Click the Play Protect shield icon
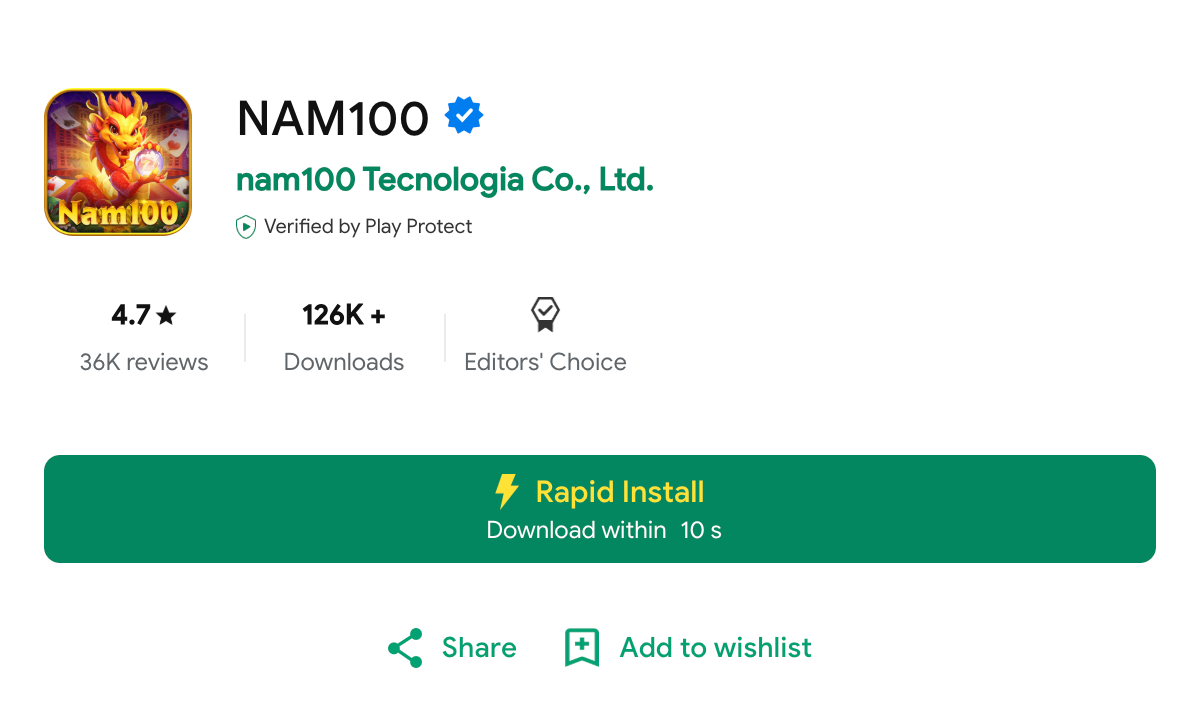1188x706 pixels. pos(245,226)
